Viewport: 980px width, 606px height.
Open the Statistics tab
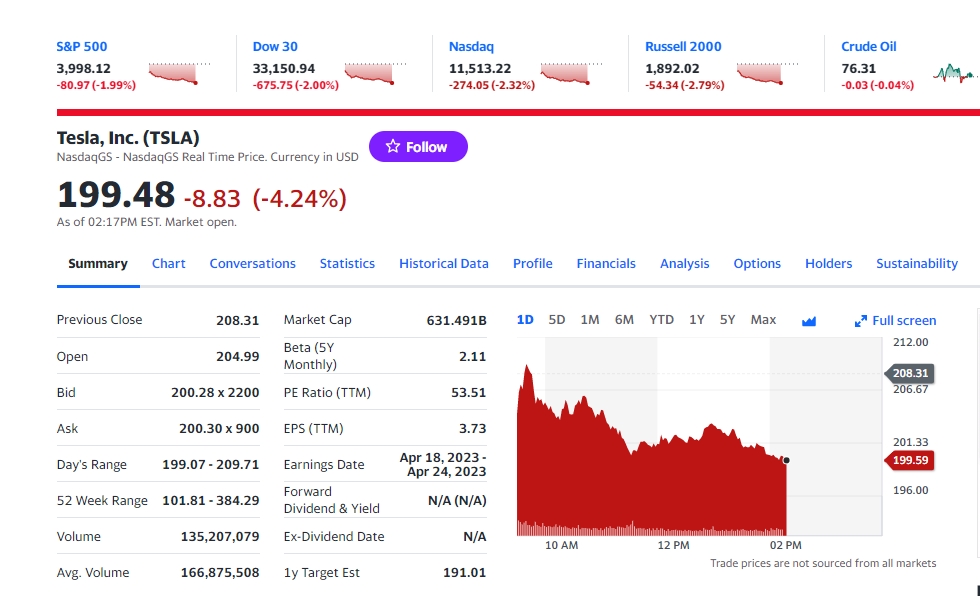point(348,264)
